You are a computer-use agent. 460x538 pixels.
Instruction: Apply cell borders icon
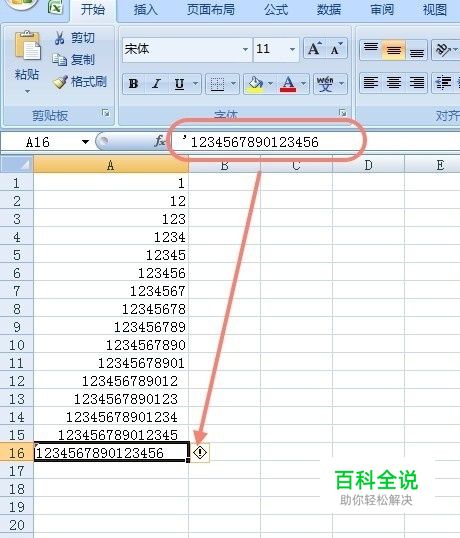pyautogui.click(x=217, y=83)
